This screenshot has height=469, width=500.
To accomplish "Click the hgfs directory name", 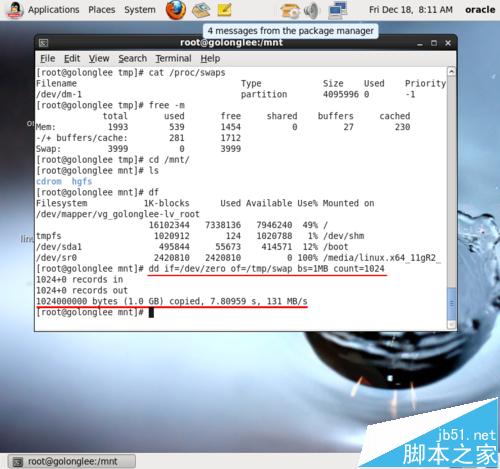I will (x=82, y=181).
